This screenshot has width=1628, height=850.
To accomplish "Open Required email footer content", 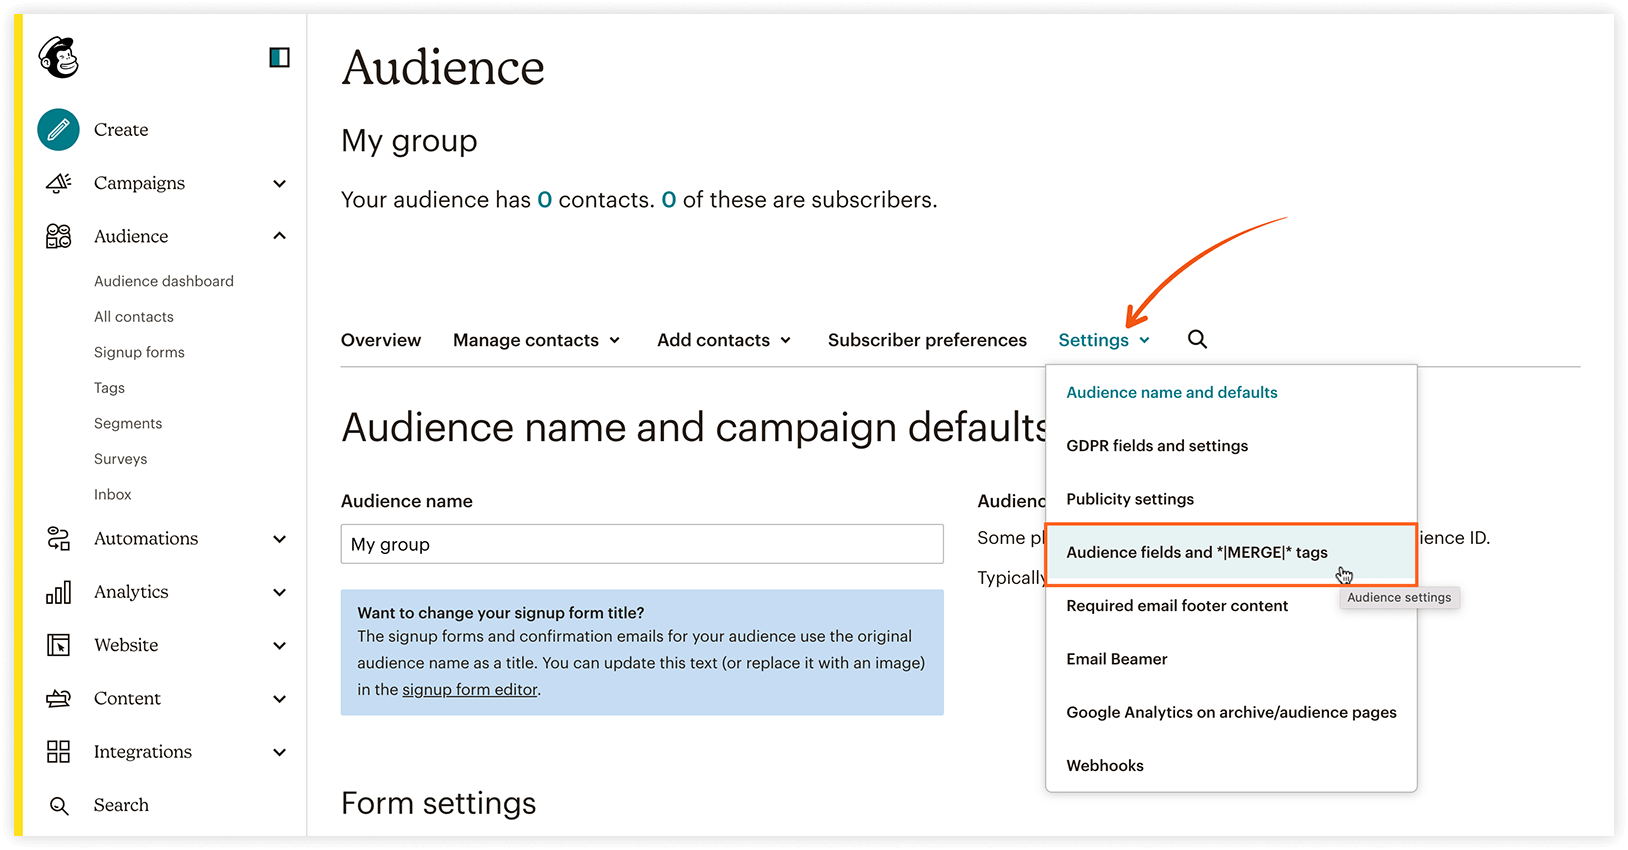I will (x=1177, y=606).
